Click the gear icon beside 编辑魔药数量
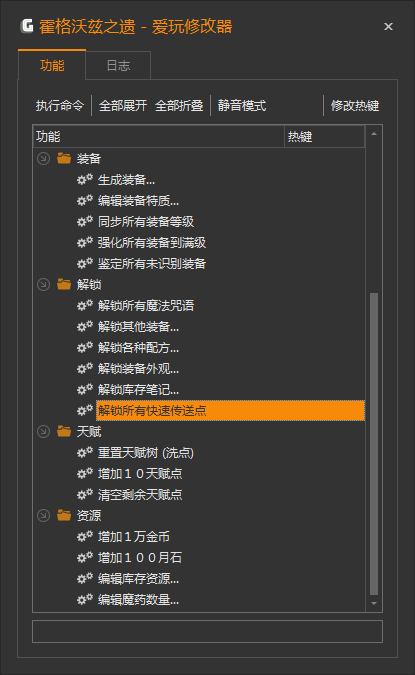The height and width of the screenshot is (675, 415). [85, 599]
